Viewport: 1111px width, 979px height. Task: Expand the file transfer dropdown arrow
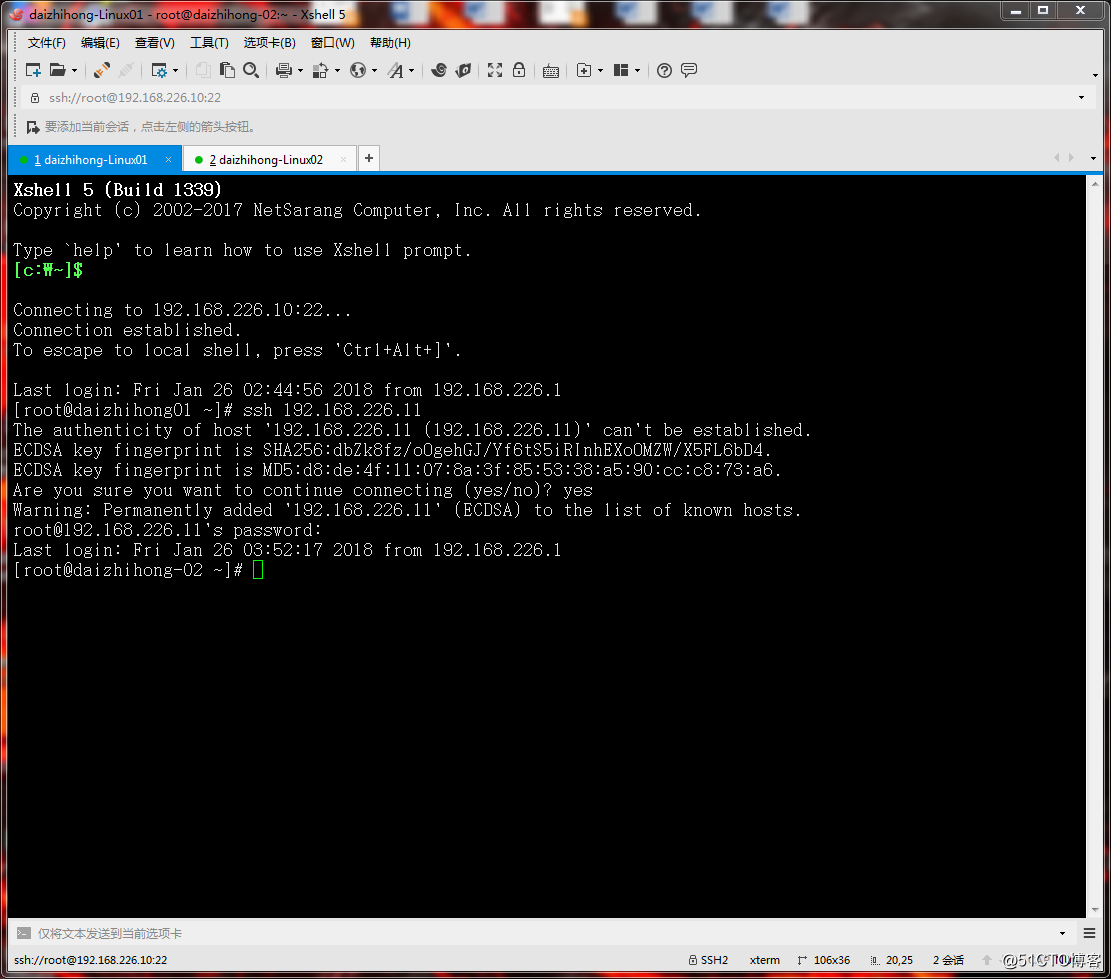[337, 70]
